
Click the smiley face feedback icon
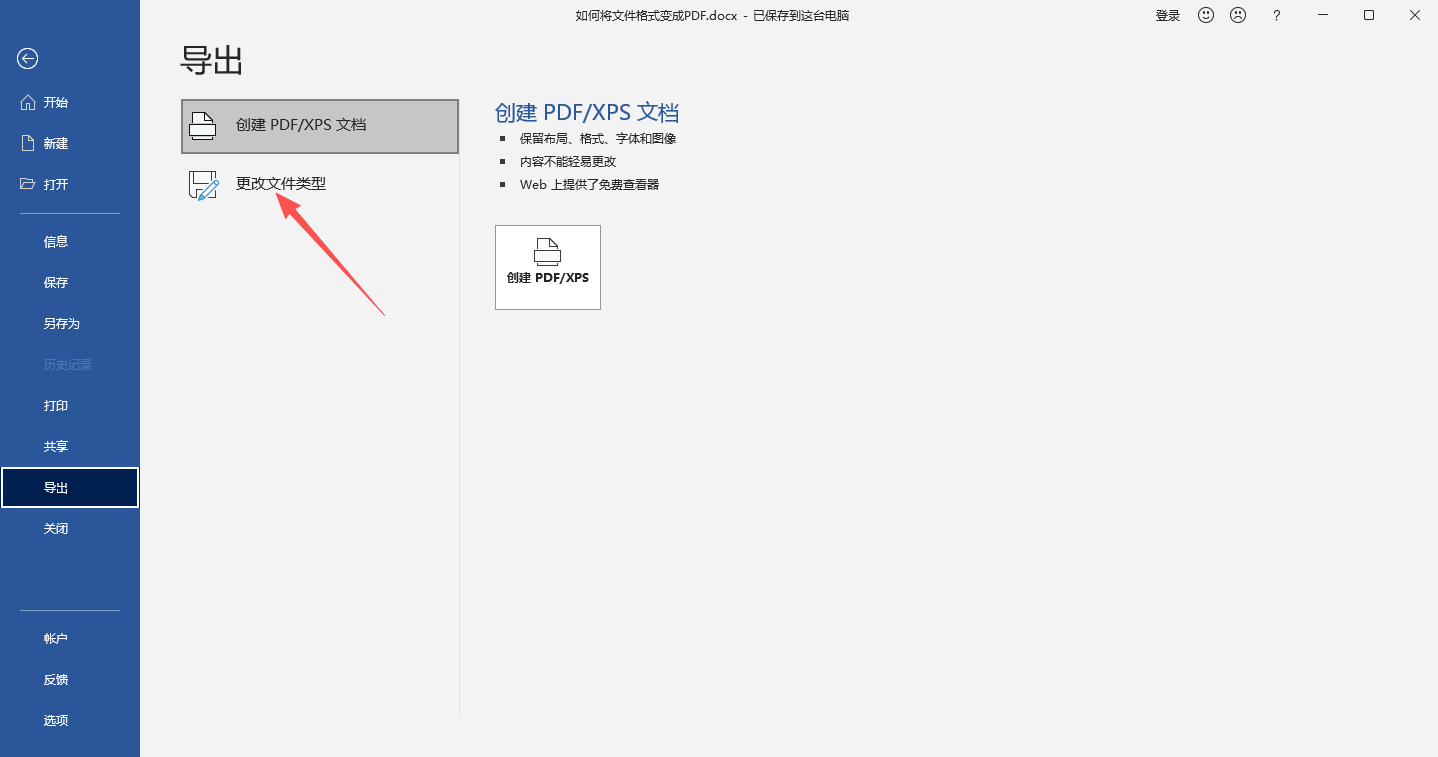pos(1206,15)
